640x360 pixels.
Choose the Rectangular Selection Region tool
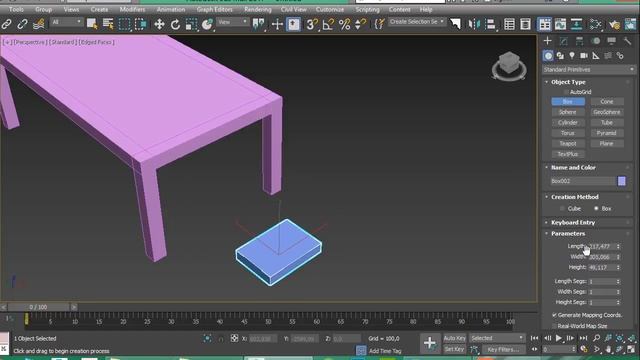point(124,24)
